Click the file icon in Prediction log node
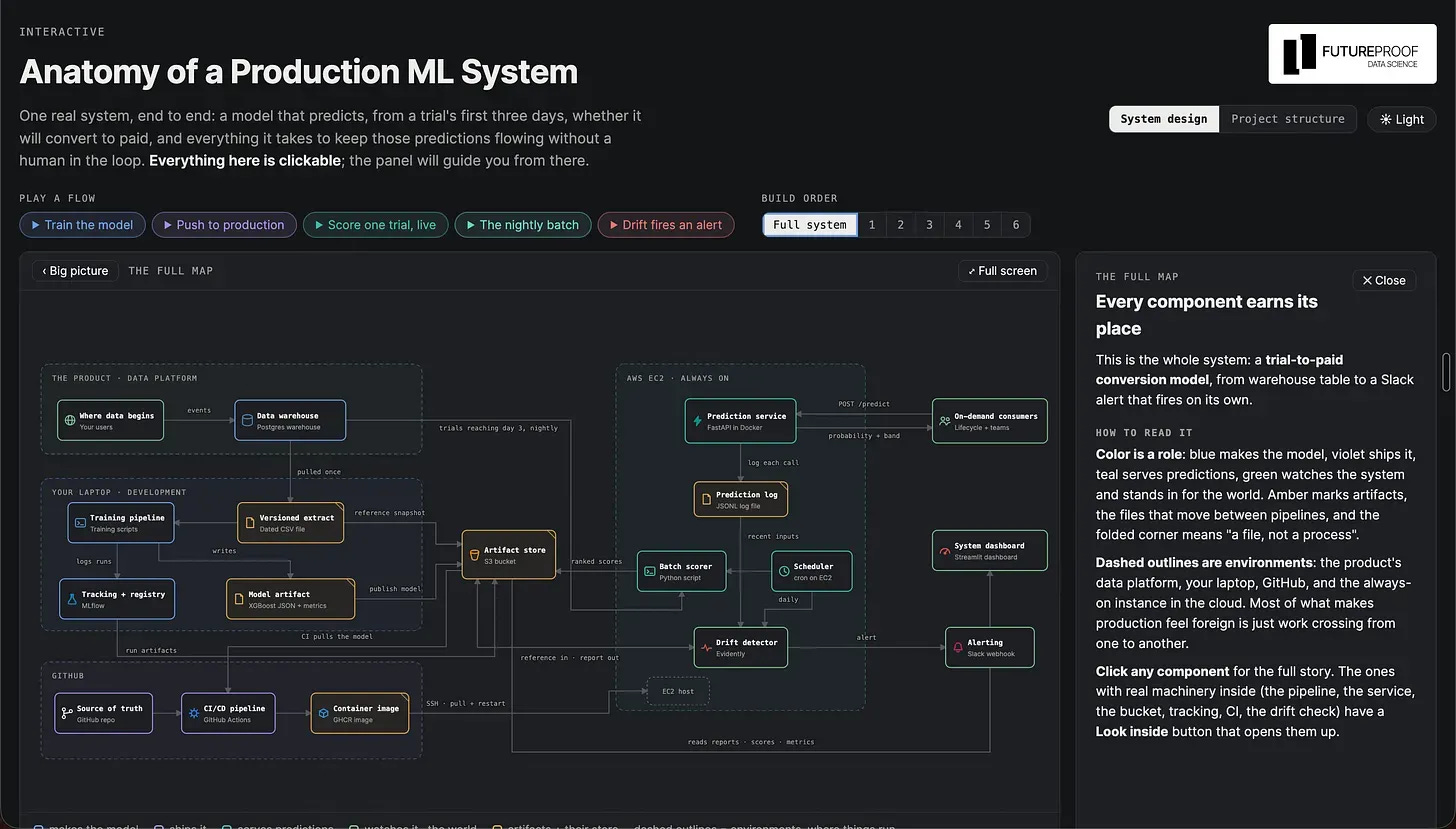Viewport: 1456px width, 829px height. pyautogui.click(x=706, y=499)
